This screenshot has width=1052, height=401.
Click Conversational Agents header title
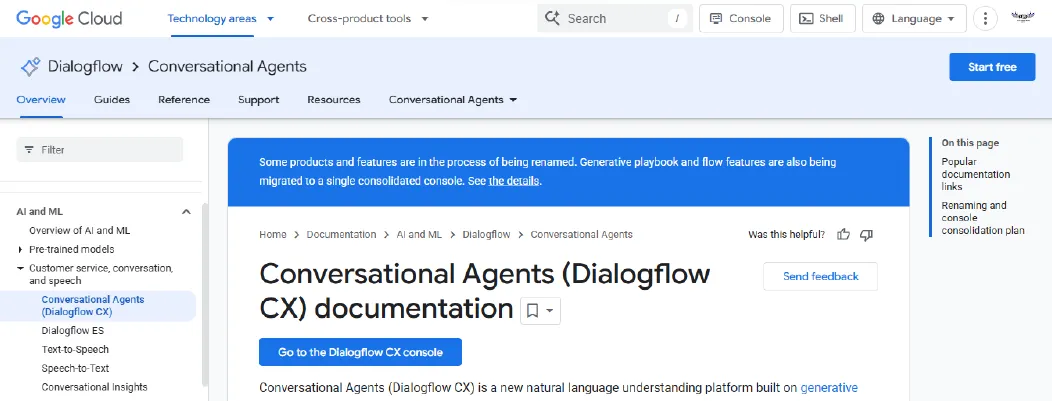point(227,66)
